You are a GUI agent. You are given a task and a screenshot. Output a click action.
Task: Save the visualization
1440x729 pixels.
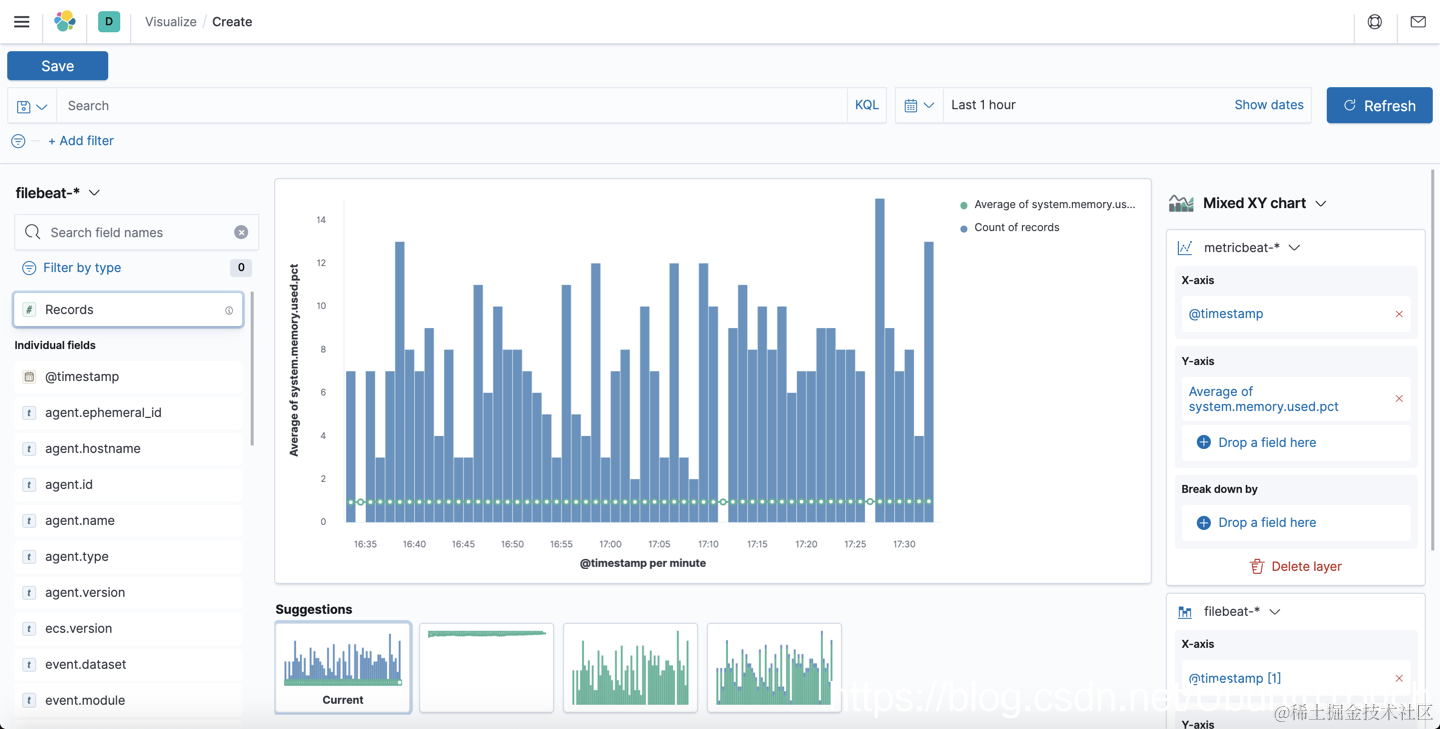(57, 66)
